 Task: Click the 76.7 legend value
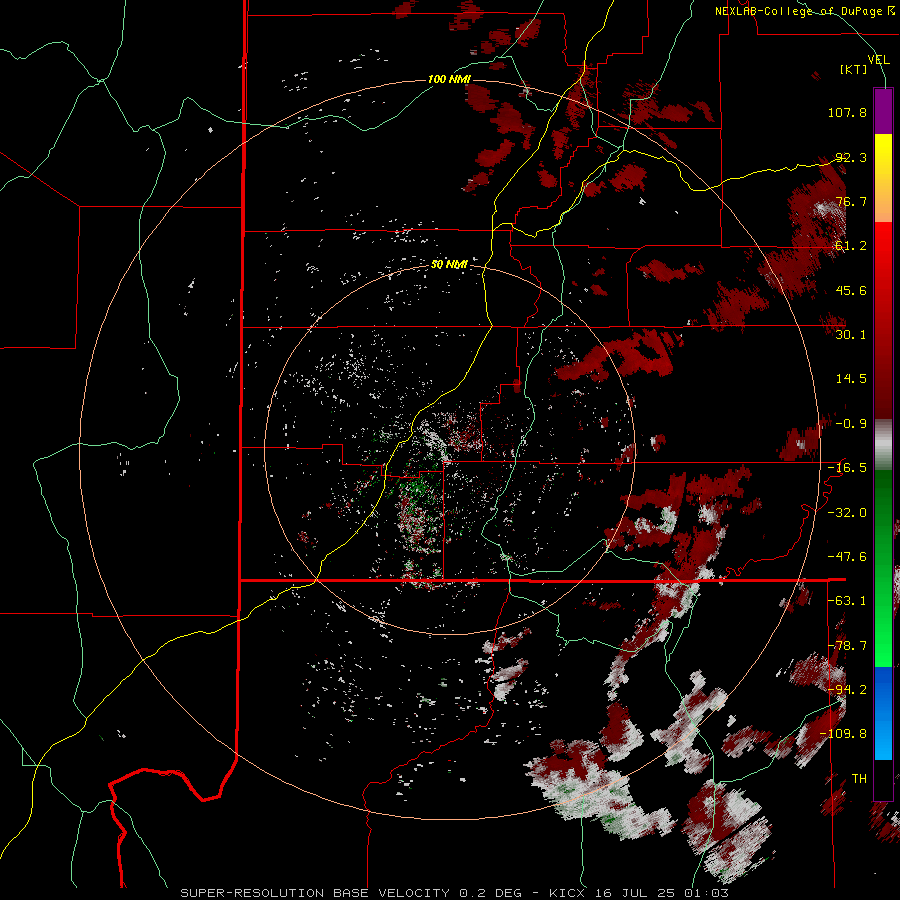(851, 201)
